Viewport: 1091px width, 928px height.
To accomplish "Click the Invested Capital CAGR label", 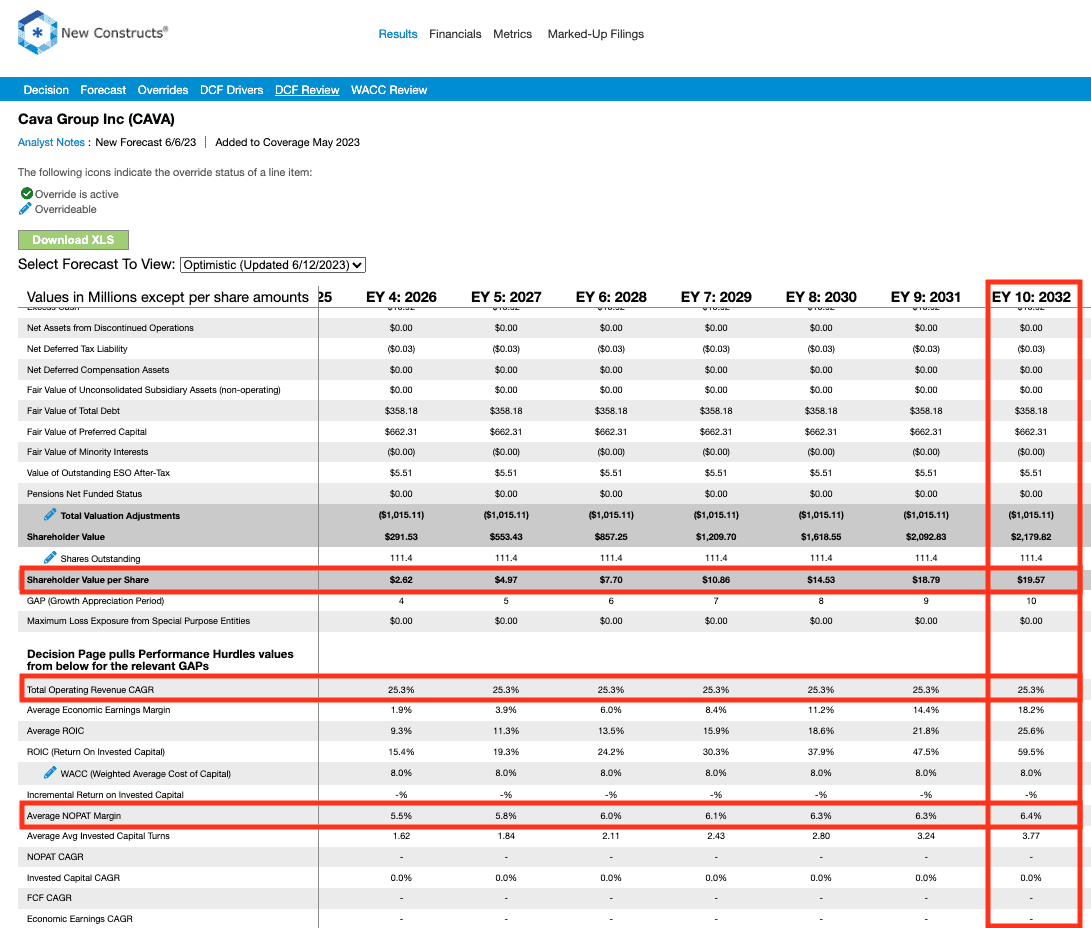I will (x=73, y=877).
